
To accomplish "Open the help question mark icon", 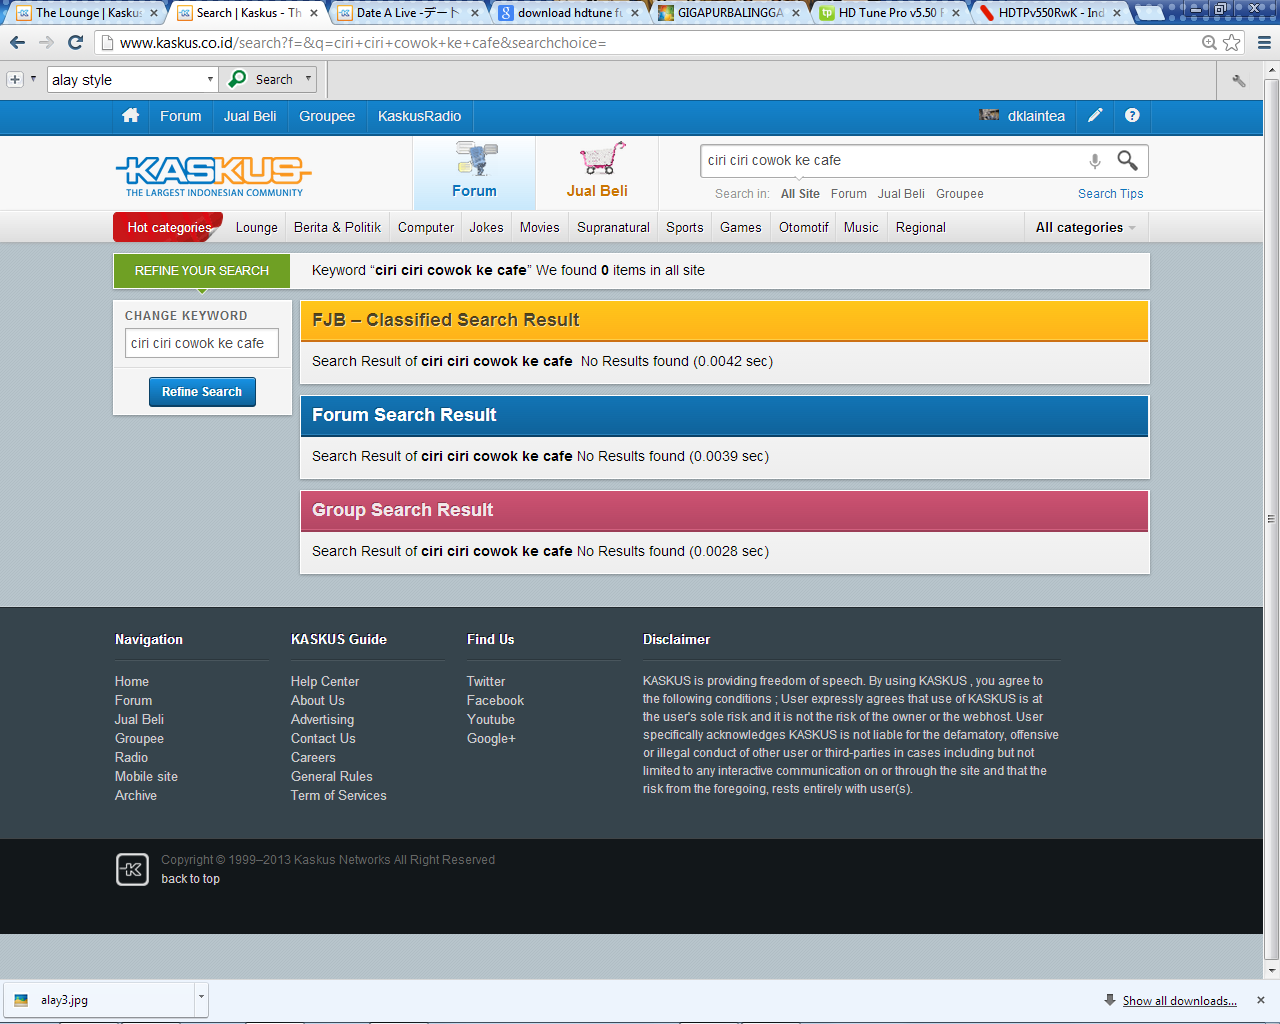I will pos(1132,115).
